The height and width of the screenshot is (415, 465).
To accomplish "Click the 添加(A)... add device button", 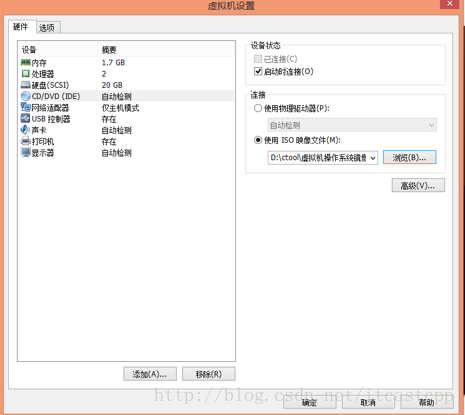I will click(150, 374).
